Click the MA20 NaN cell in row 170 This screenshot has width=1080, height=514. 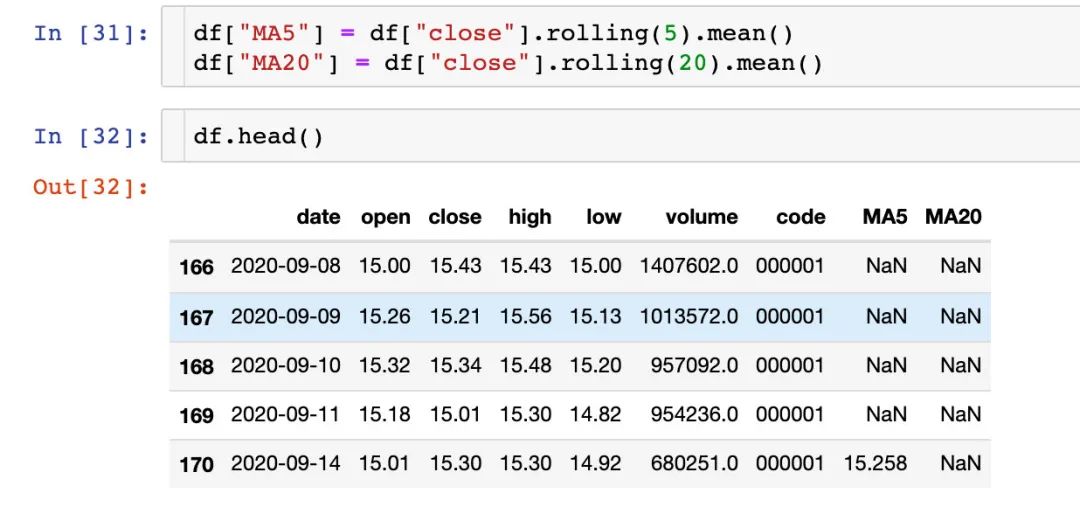click(961, 464)
